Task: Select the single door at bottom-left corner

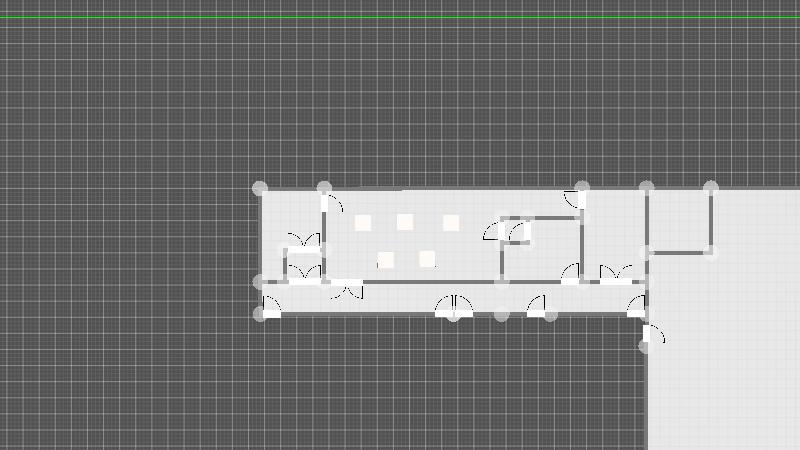Action: 271,306
